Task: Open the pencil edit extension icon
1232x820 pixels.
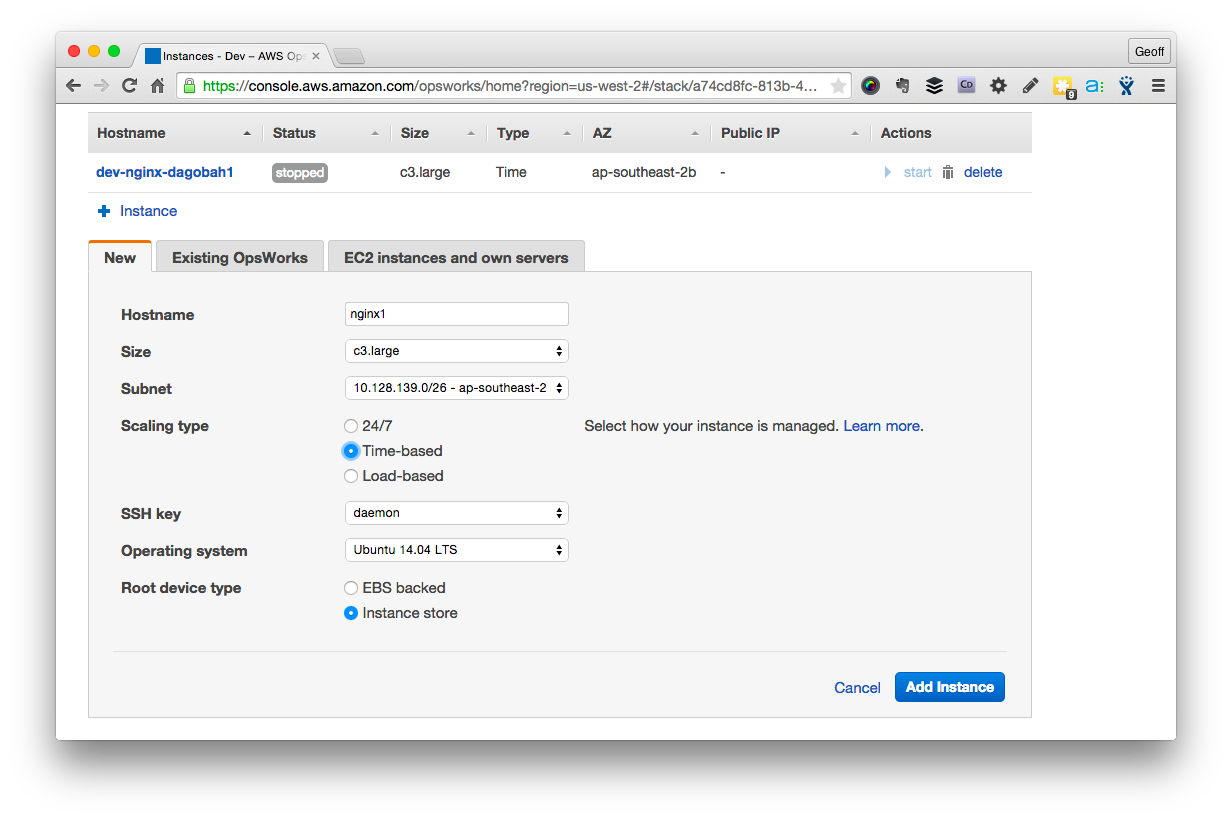Action: [x=1030, y=86]
